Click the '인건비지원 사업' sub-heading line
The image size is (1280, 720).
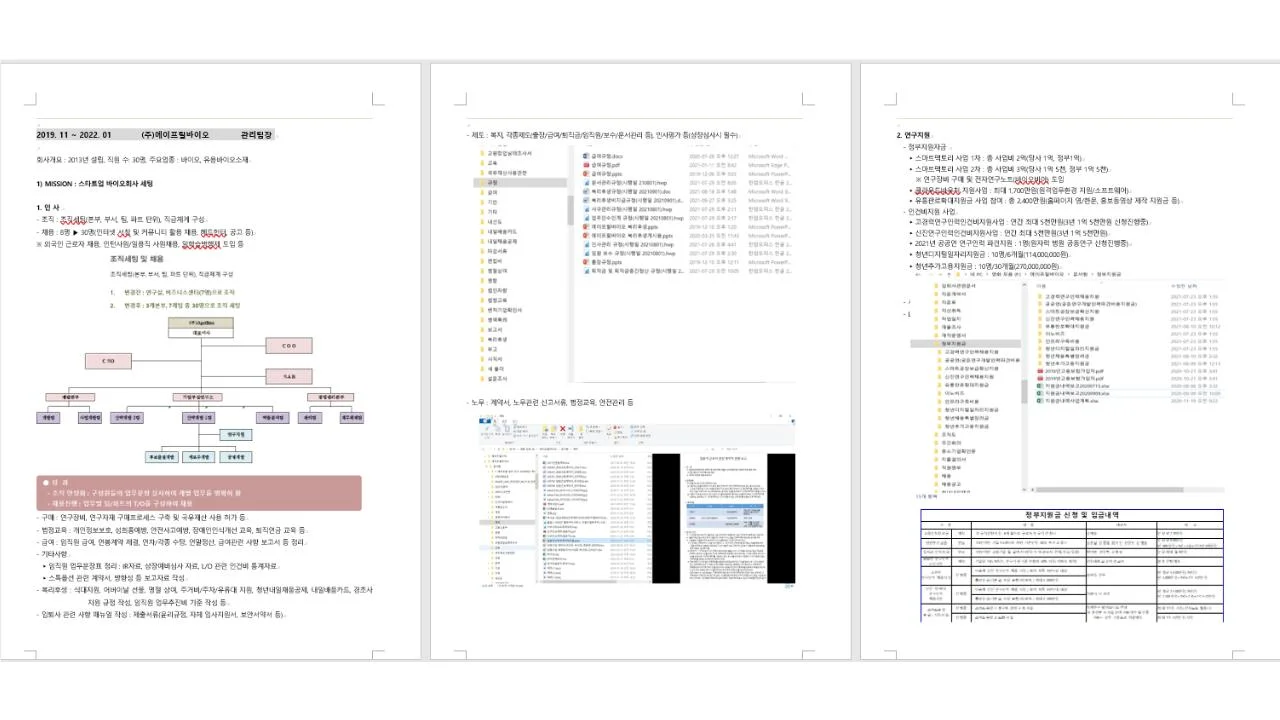pyautogui.click(x=929, y=211)
